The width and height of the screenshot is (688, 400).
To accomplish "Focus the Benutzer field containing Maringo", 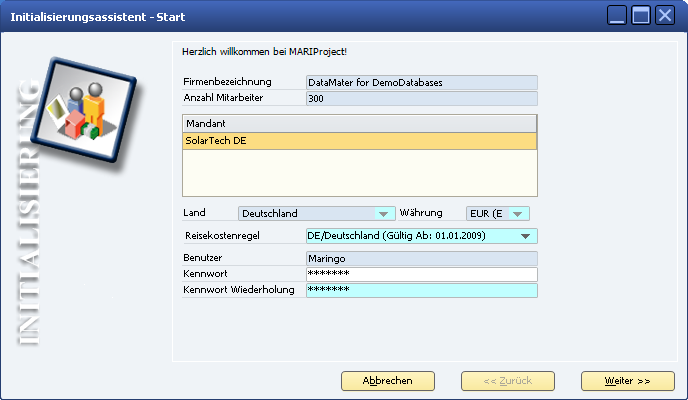I will coord(421,258).
